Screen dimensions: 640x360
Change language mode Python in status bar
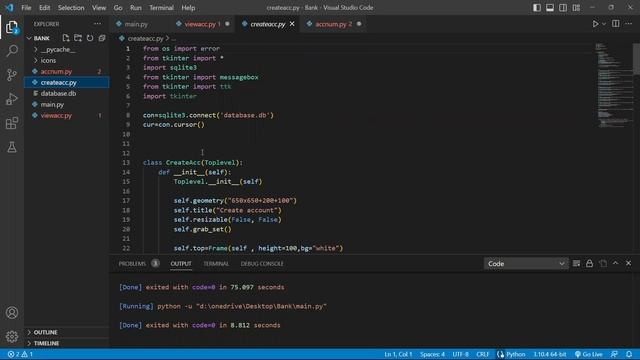[516, 354]
